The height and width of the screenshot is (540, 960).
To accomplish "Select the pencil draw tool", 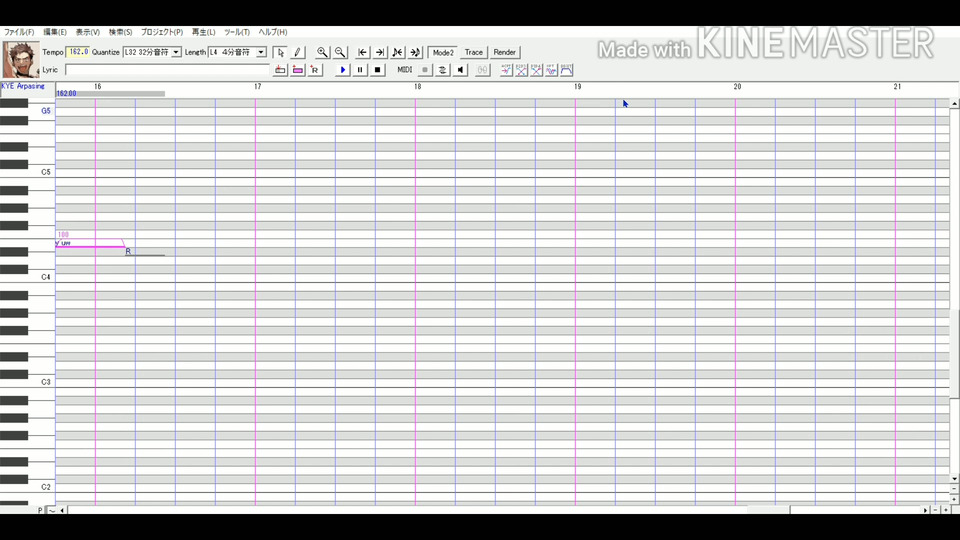I will [x=297, y=52].
